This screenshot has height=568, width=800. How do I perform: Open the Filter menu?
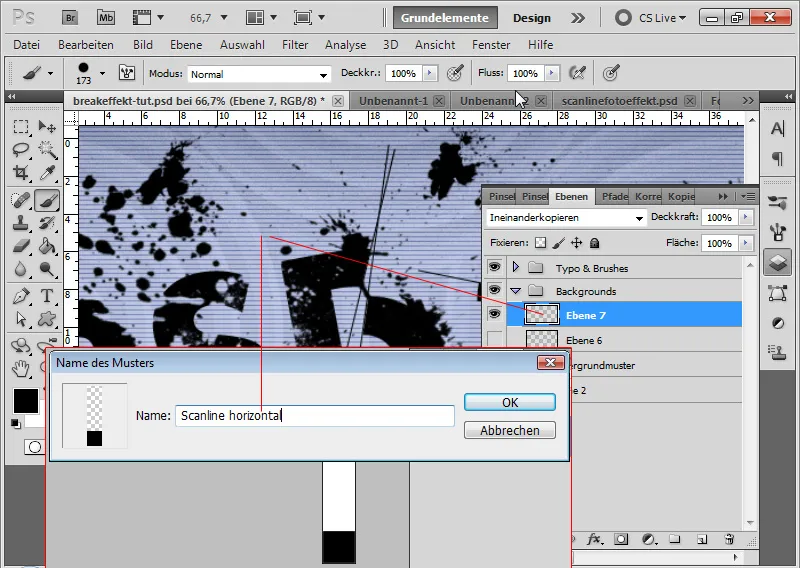(295, 45)
